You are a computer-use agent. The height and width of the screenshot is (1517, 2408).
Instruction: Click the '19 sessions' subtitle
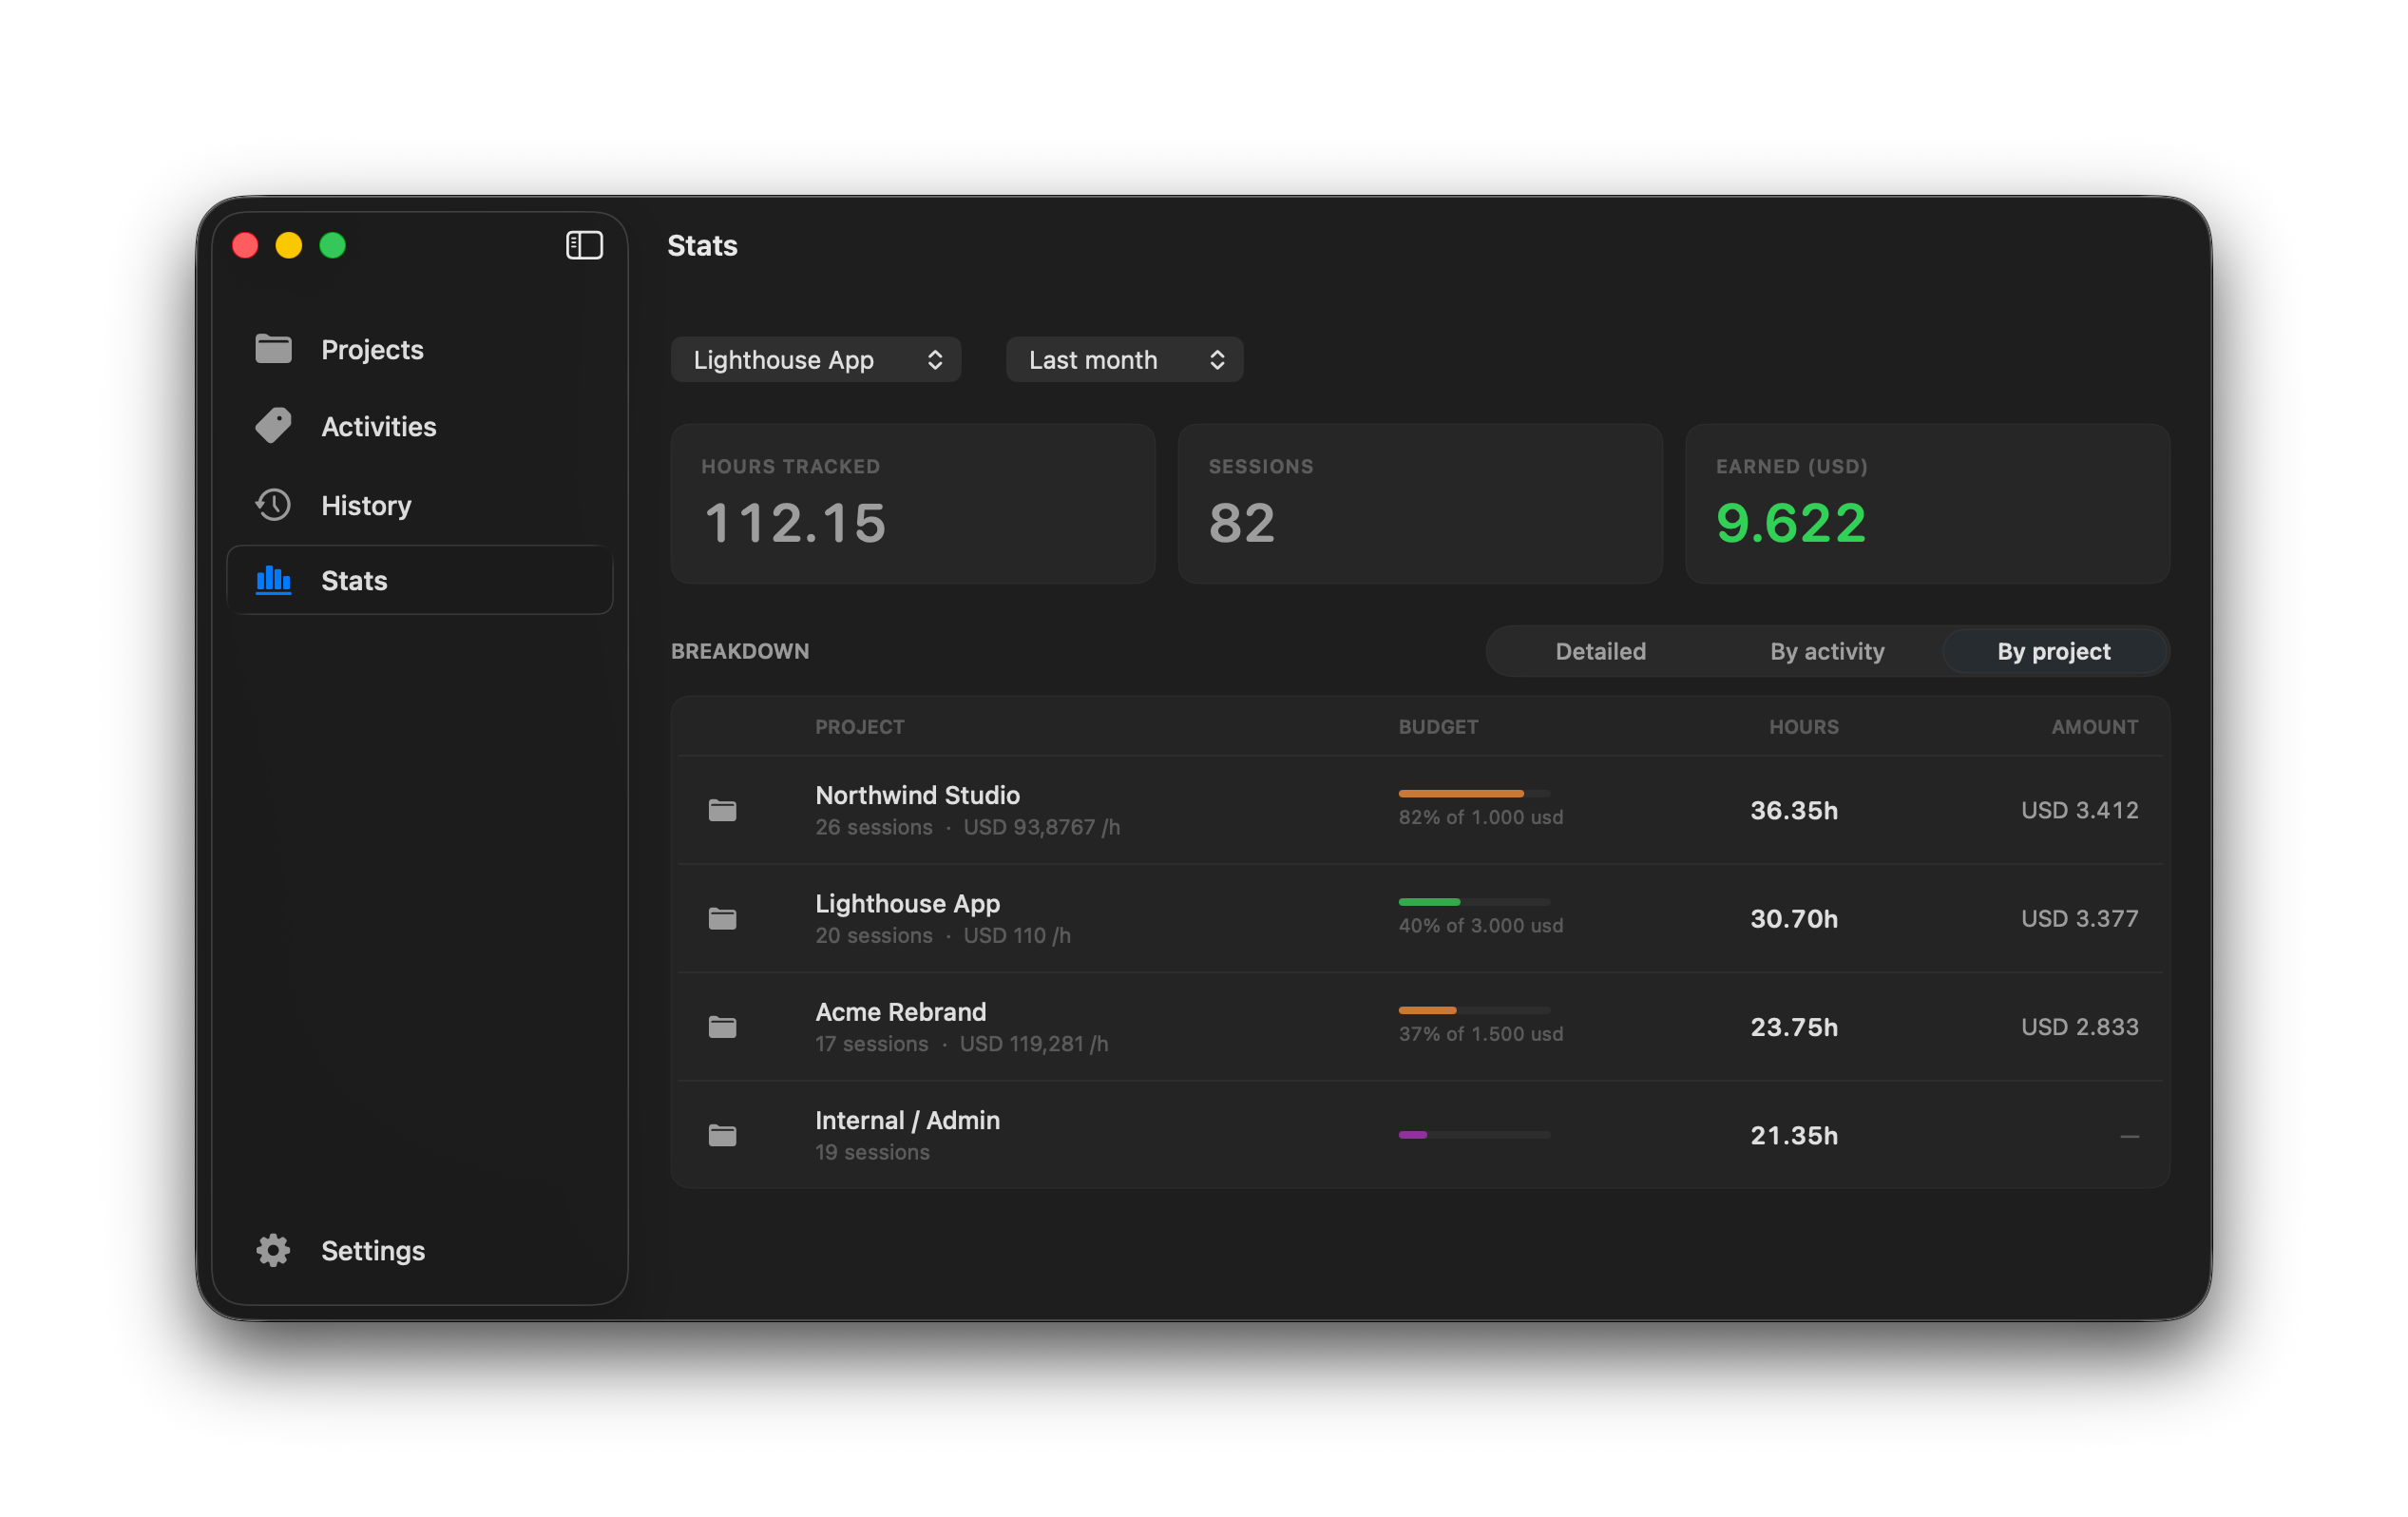(872, 1153)
